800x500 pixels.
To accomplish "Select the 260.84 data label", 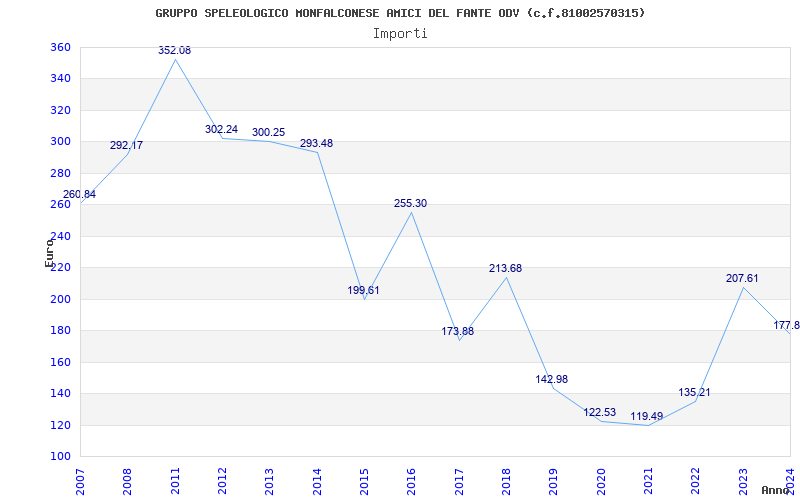I will 79,194.
